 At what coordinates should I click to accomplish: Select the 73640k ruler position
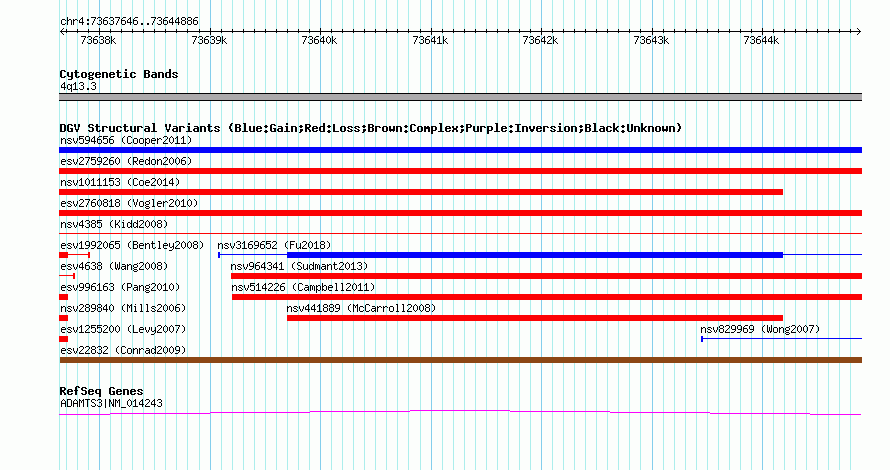tap(319, 40)
